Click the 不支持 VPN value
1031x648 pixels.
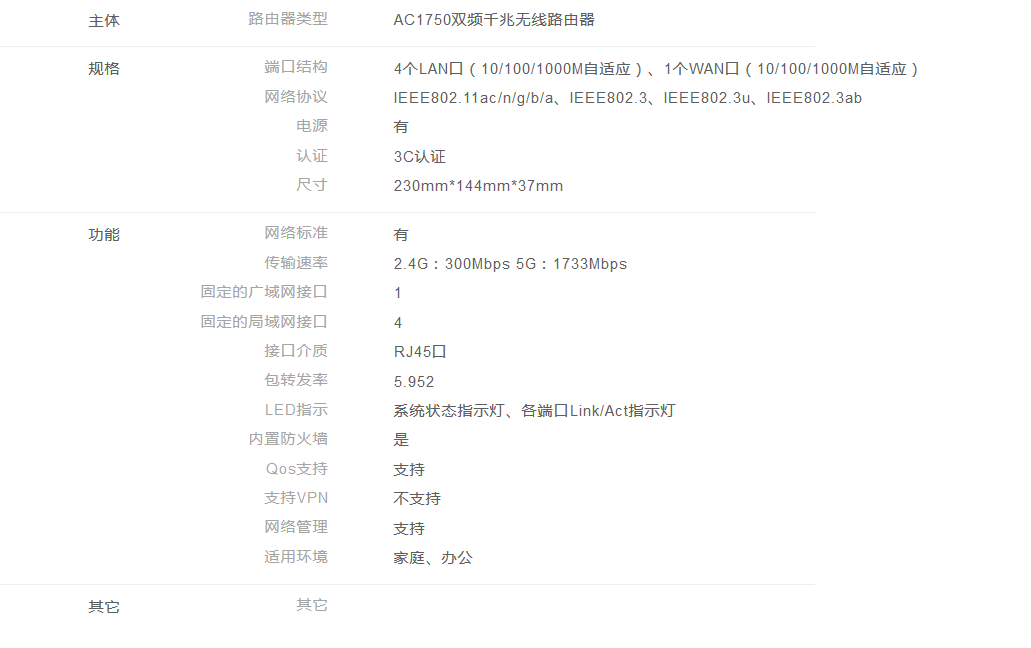pos(417,499)
